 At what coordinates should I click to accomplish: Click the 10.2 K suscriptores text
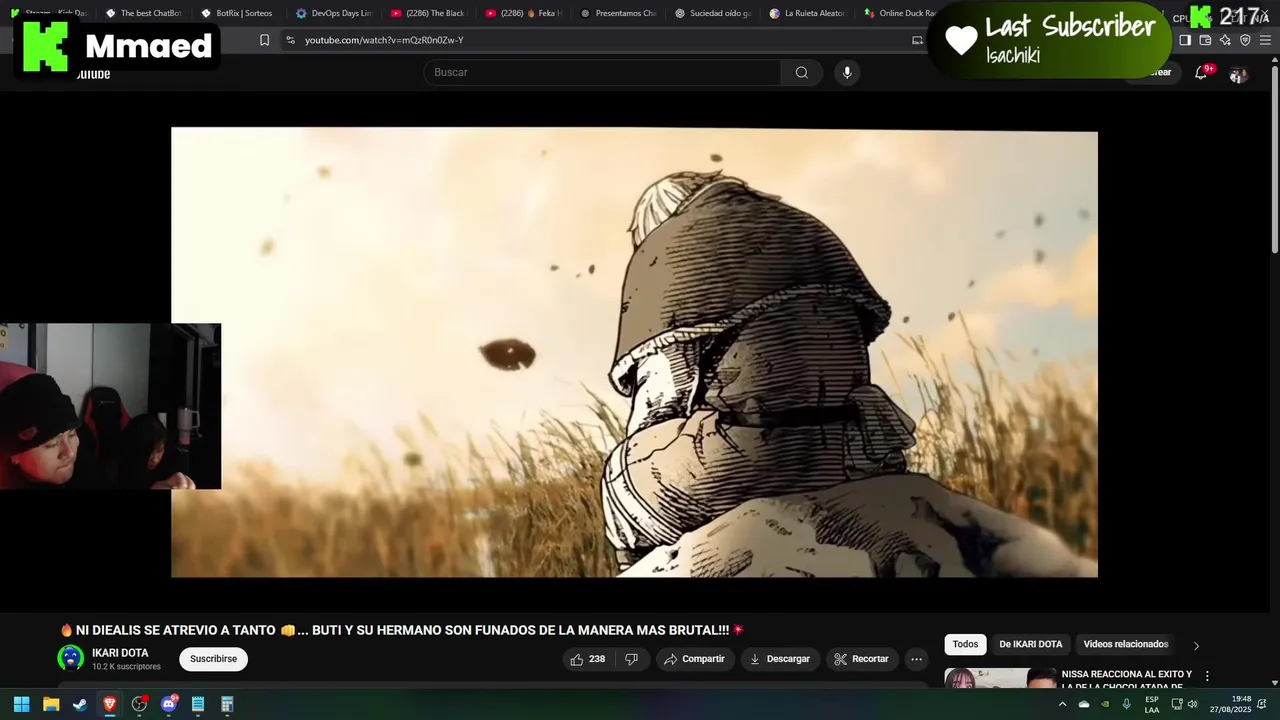(126, 667)
